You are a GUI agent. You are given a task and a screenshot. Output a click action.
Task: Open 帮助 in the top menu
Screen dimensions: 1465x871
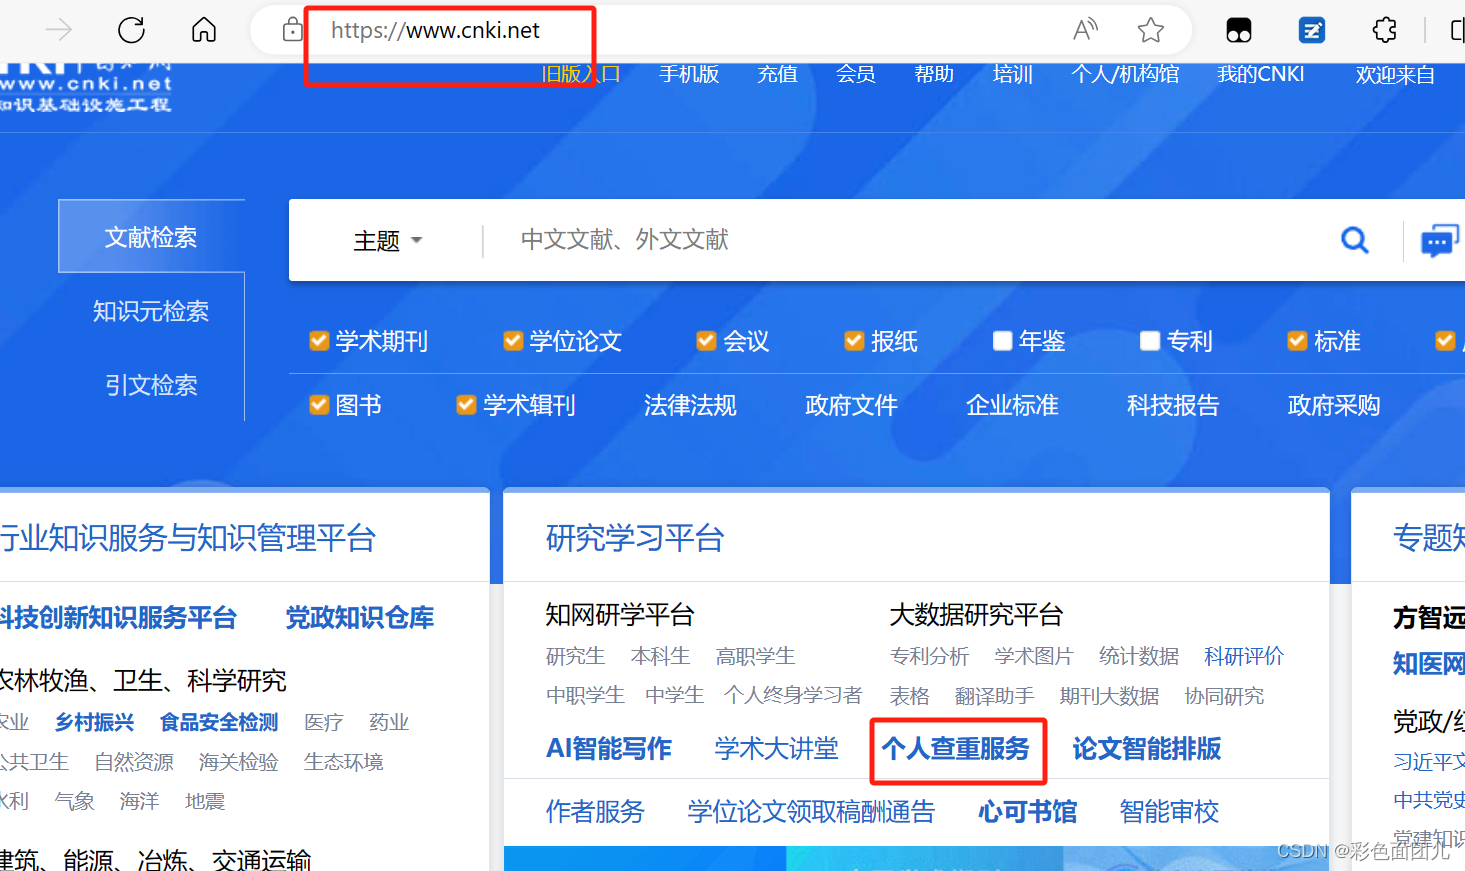coord(934,74)
